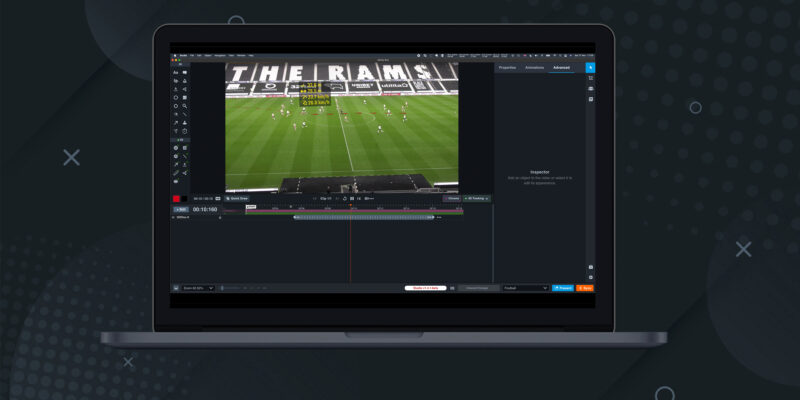Open the zoom level dropdown at bottom left

coord(198,288)
